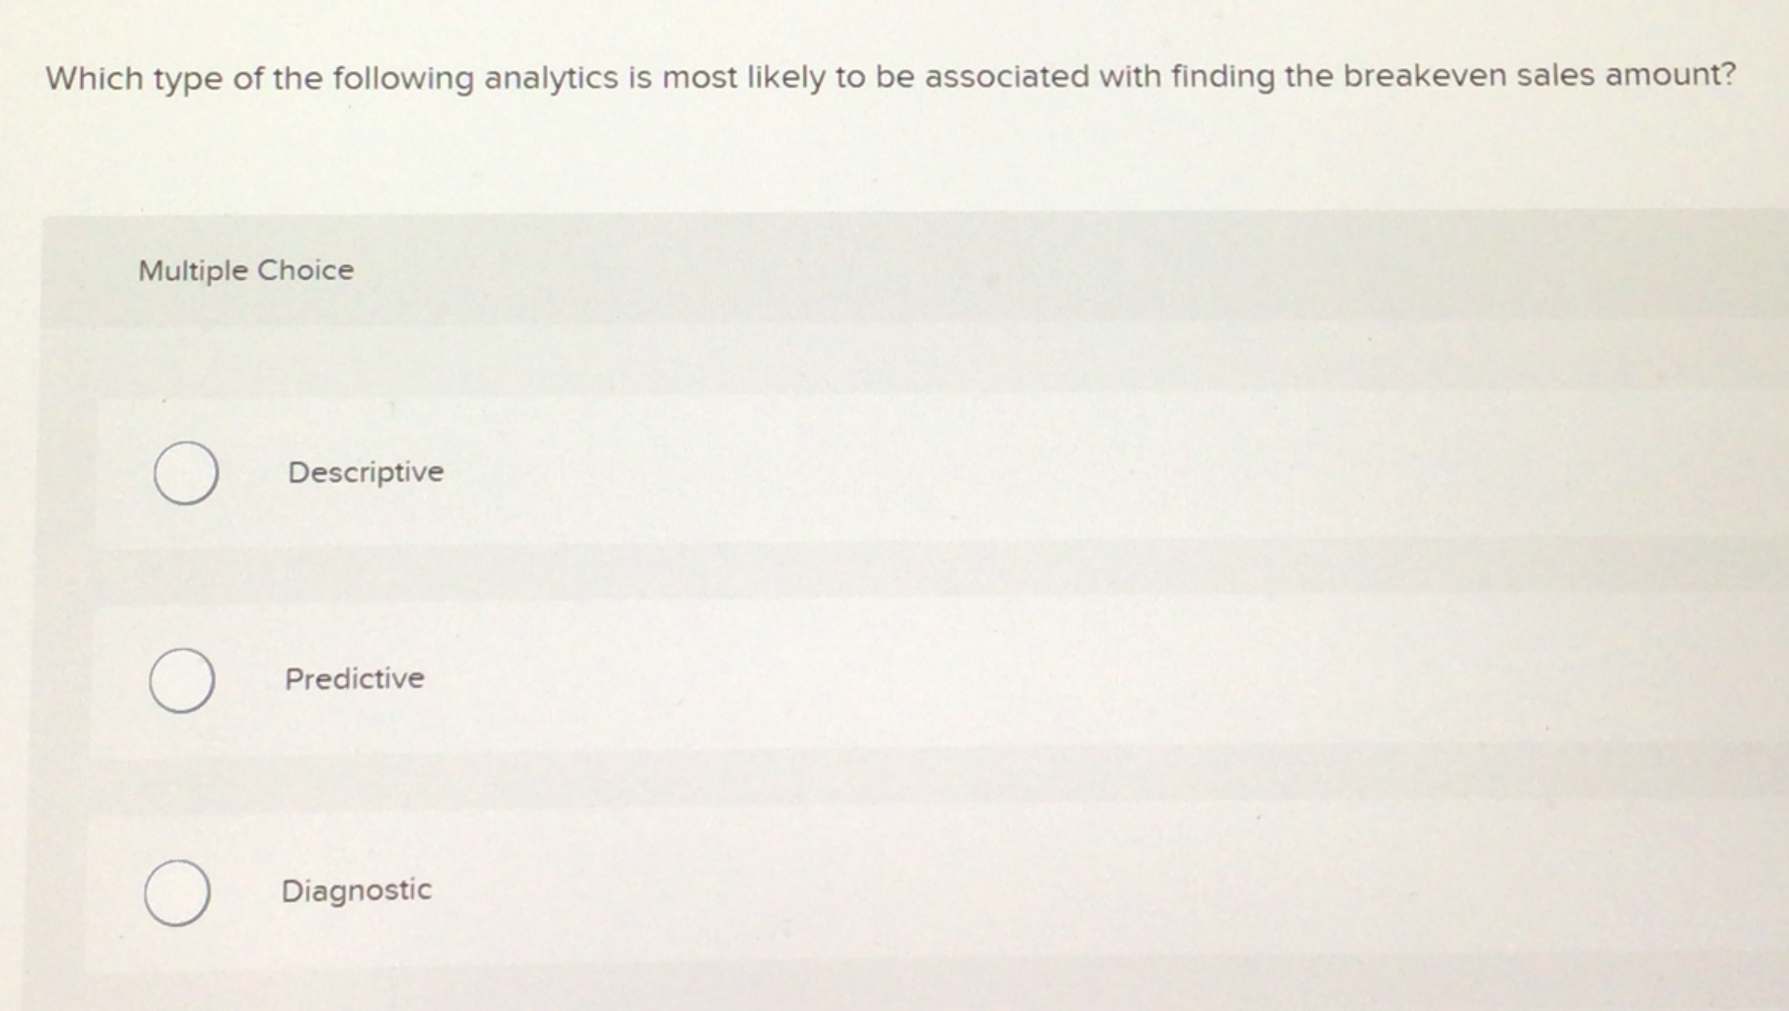Click the Descriptive option label
This screenshot has height=1011, width=1789.
pyautogui.click(x=365, y=472)
